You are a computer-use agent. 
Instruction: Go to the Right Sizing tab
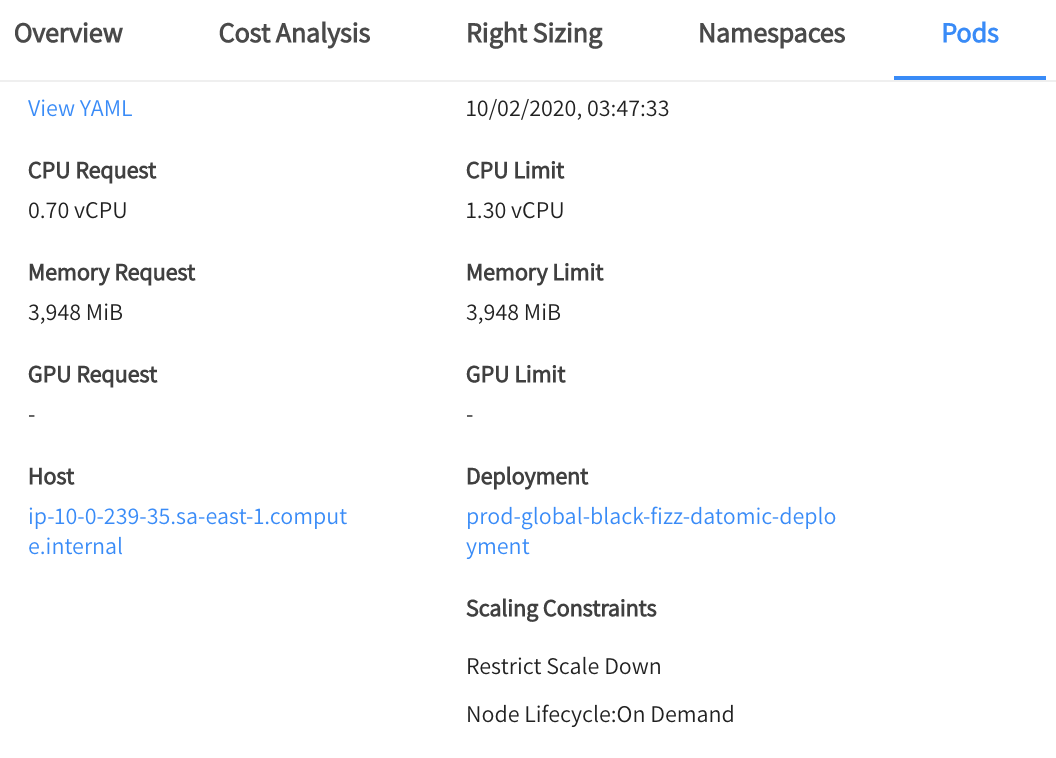(x=534, y=34)
